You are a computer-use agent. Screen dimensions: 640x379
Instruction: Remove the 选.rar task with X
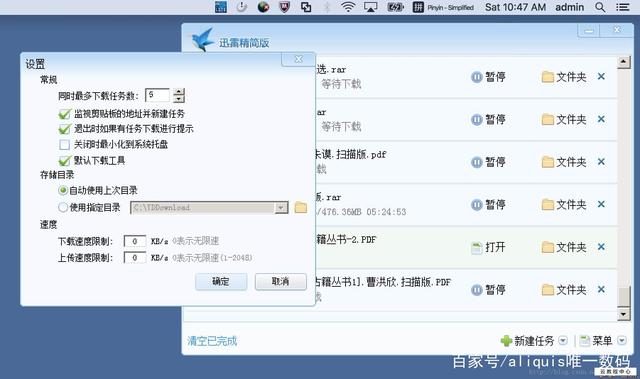(601, 76)
